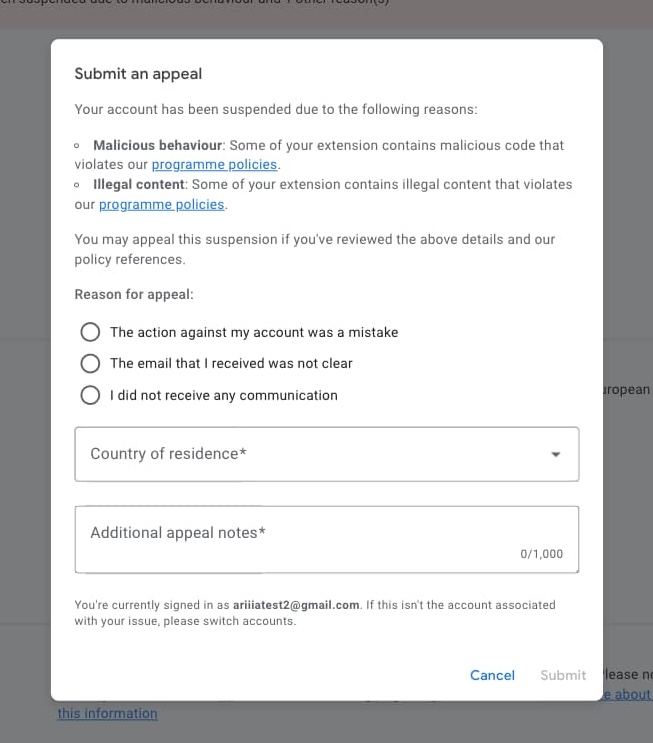Click the Submit button
This screenshot has height=743, width=653.
(563, 675)
